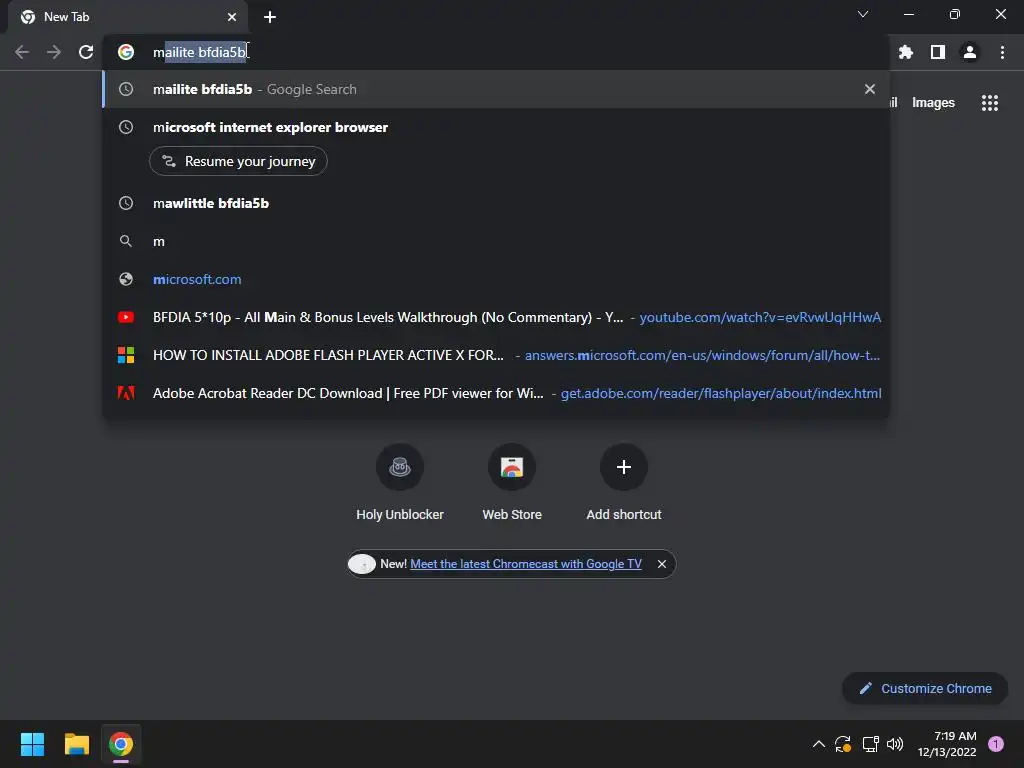Open the Google apps grid

[x=990, y=103]
